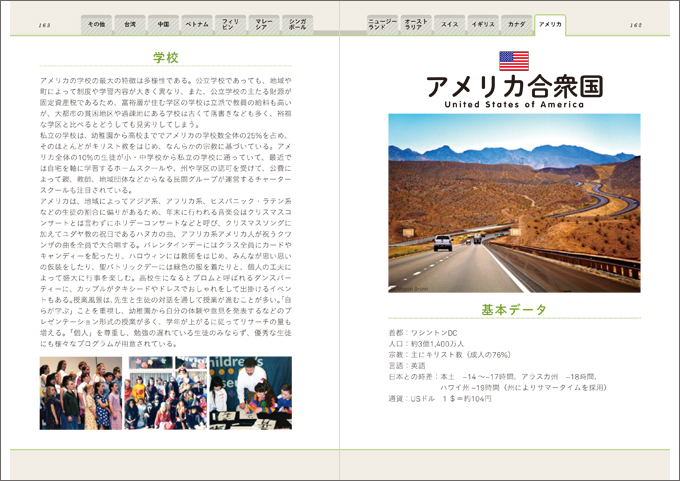Open the その他 tab
This screenshot has width=680, height=481.
click(96, 25)
